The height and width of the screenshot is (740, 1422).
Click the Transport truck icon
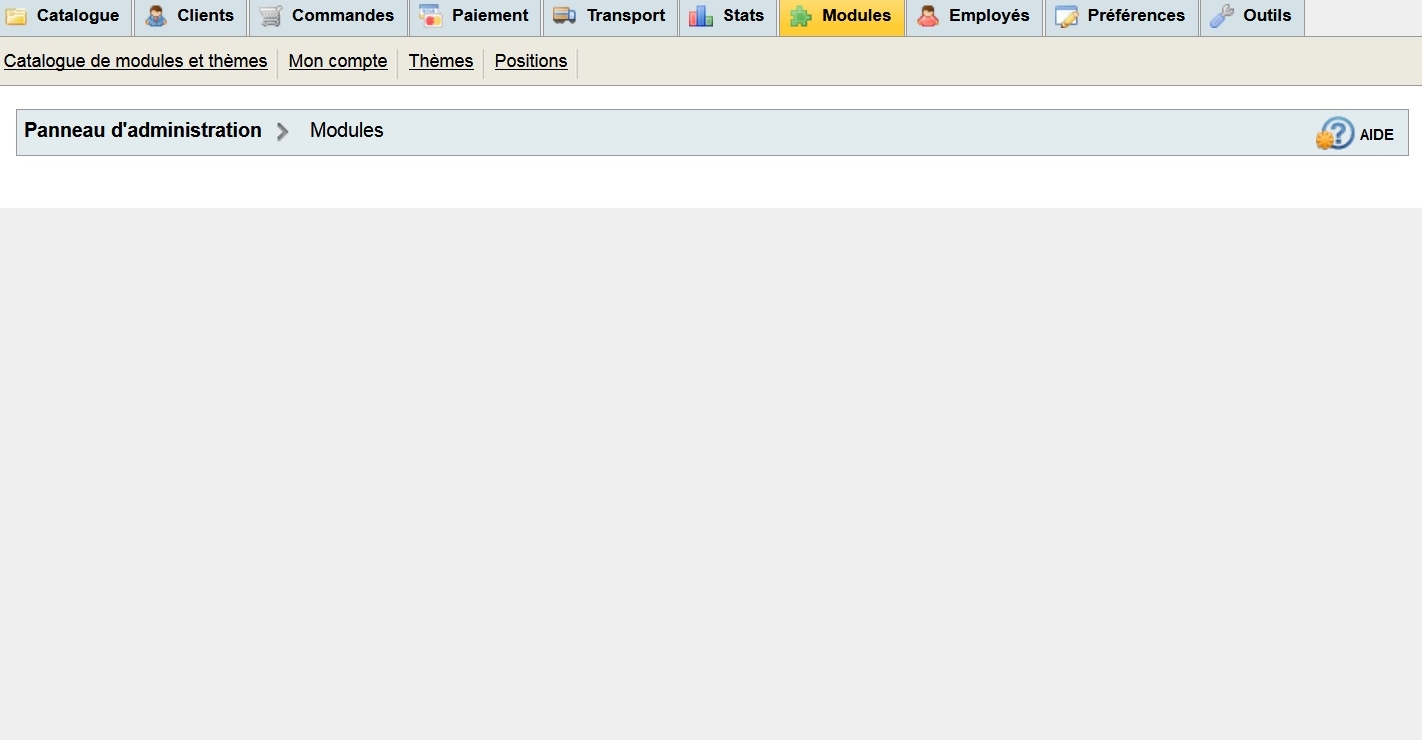[x=565, y=16]
